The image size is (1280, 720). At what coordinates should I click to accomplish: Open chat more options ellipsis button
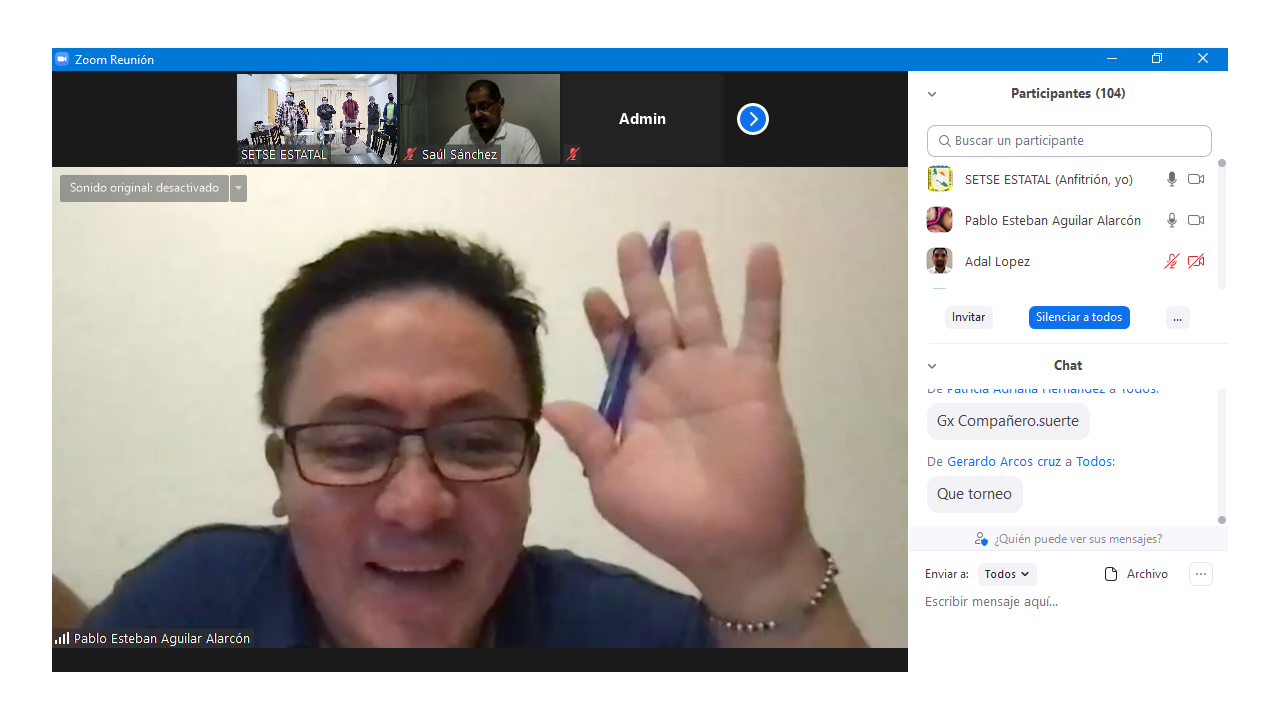pyautogui.click(x=1201, y=574)
